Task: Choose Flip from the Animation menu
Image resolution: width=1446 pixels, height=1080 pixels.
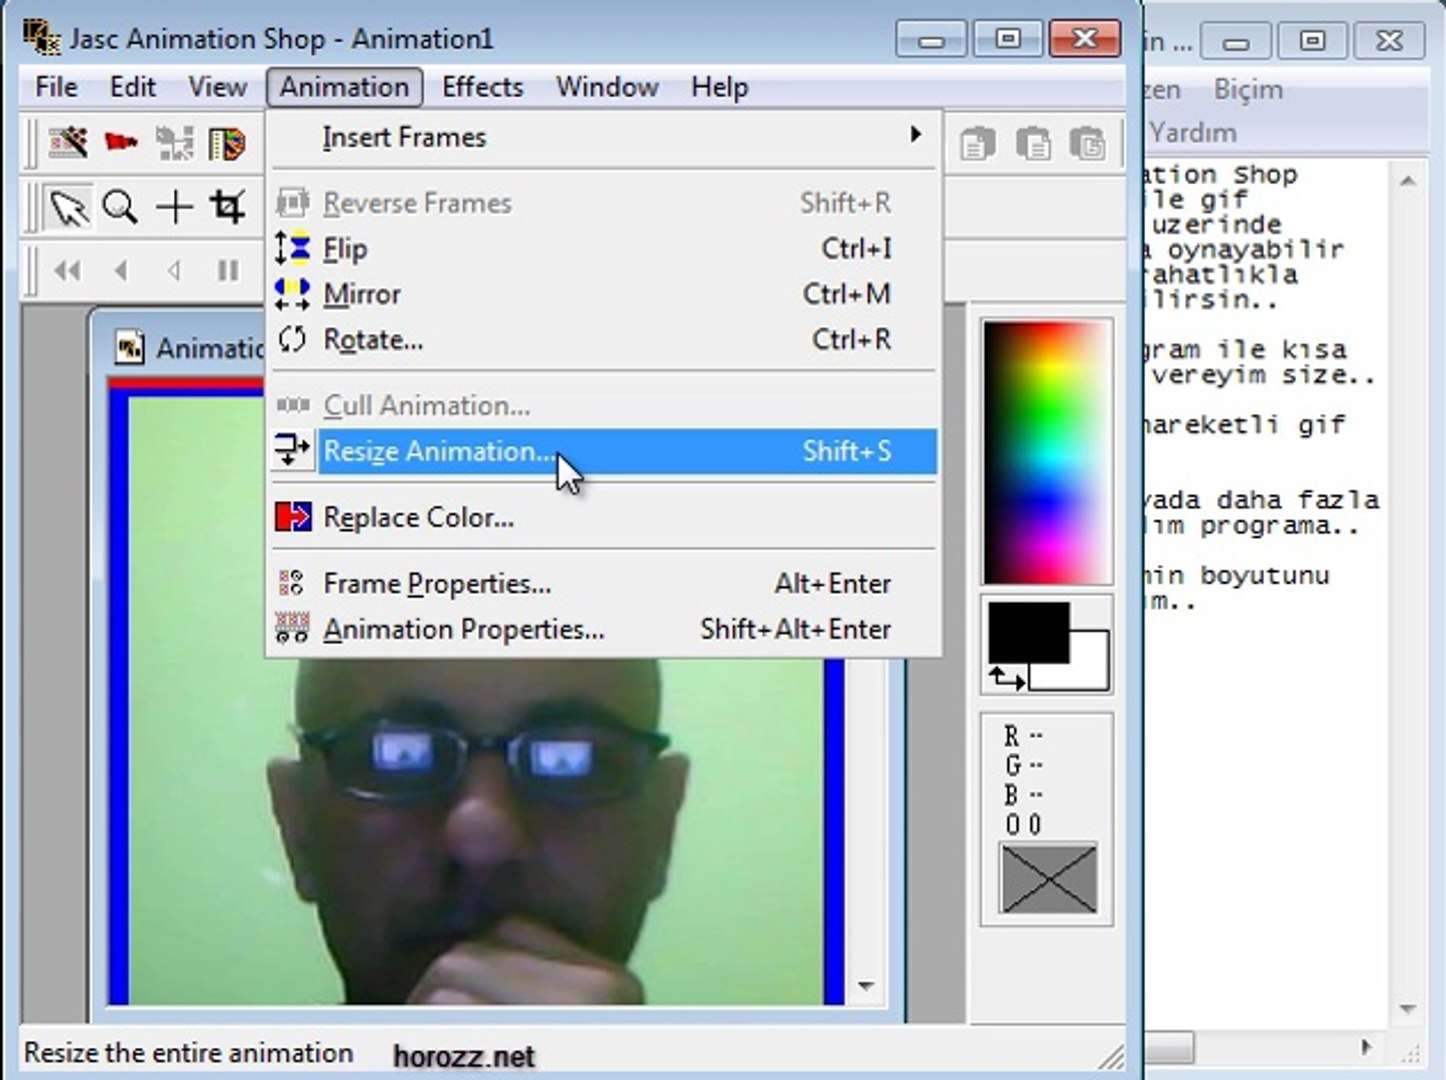Action: click(604, 249)
